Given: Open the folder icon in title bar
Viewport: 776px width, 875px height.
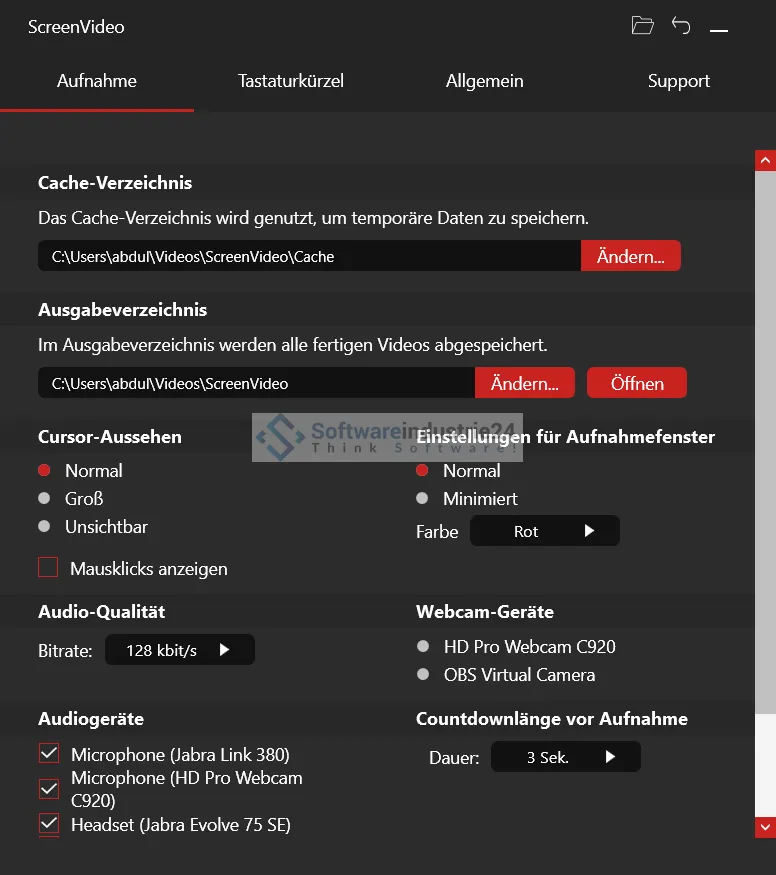Looking at the screenshot, I should pos(642,26).
